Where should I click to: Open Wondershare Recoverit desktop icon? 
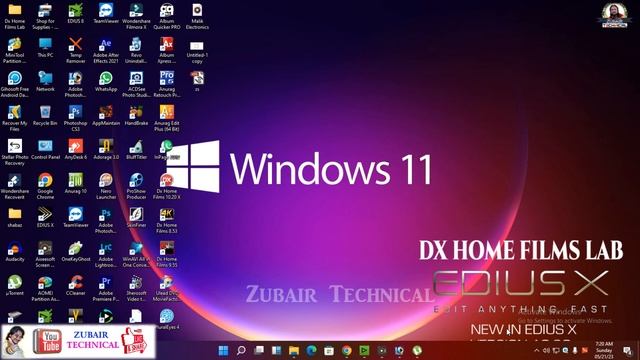(x=15, y=187)
